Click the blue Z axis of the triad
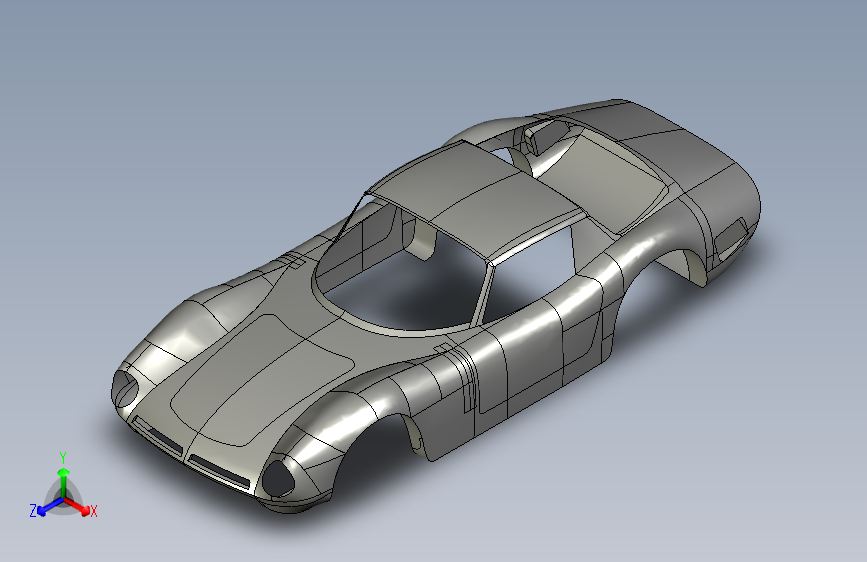Image resolution: width=867 pixels, height=562 pixels. coord(51,506)
